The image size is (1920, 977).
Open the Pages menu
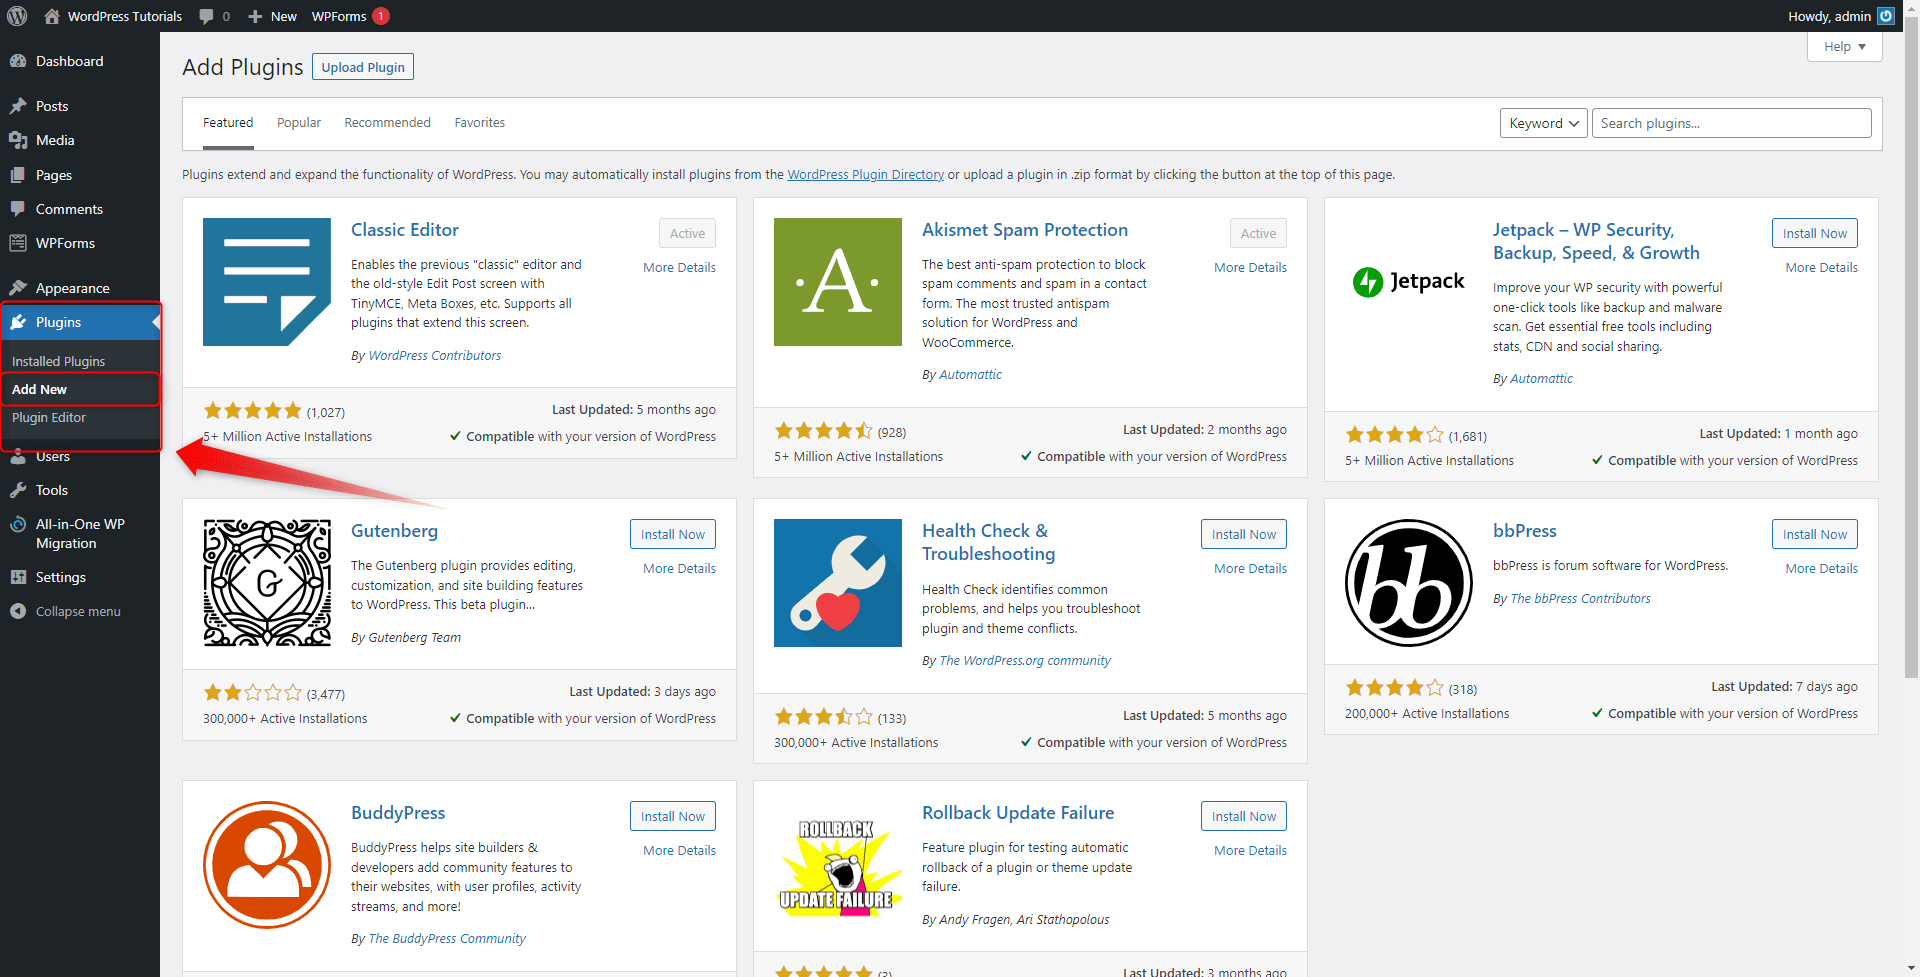click(x=80, y=175)
